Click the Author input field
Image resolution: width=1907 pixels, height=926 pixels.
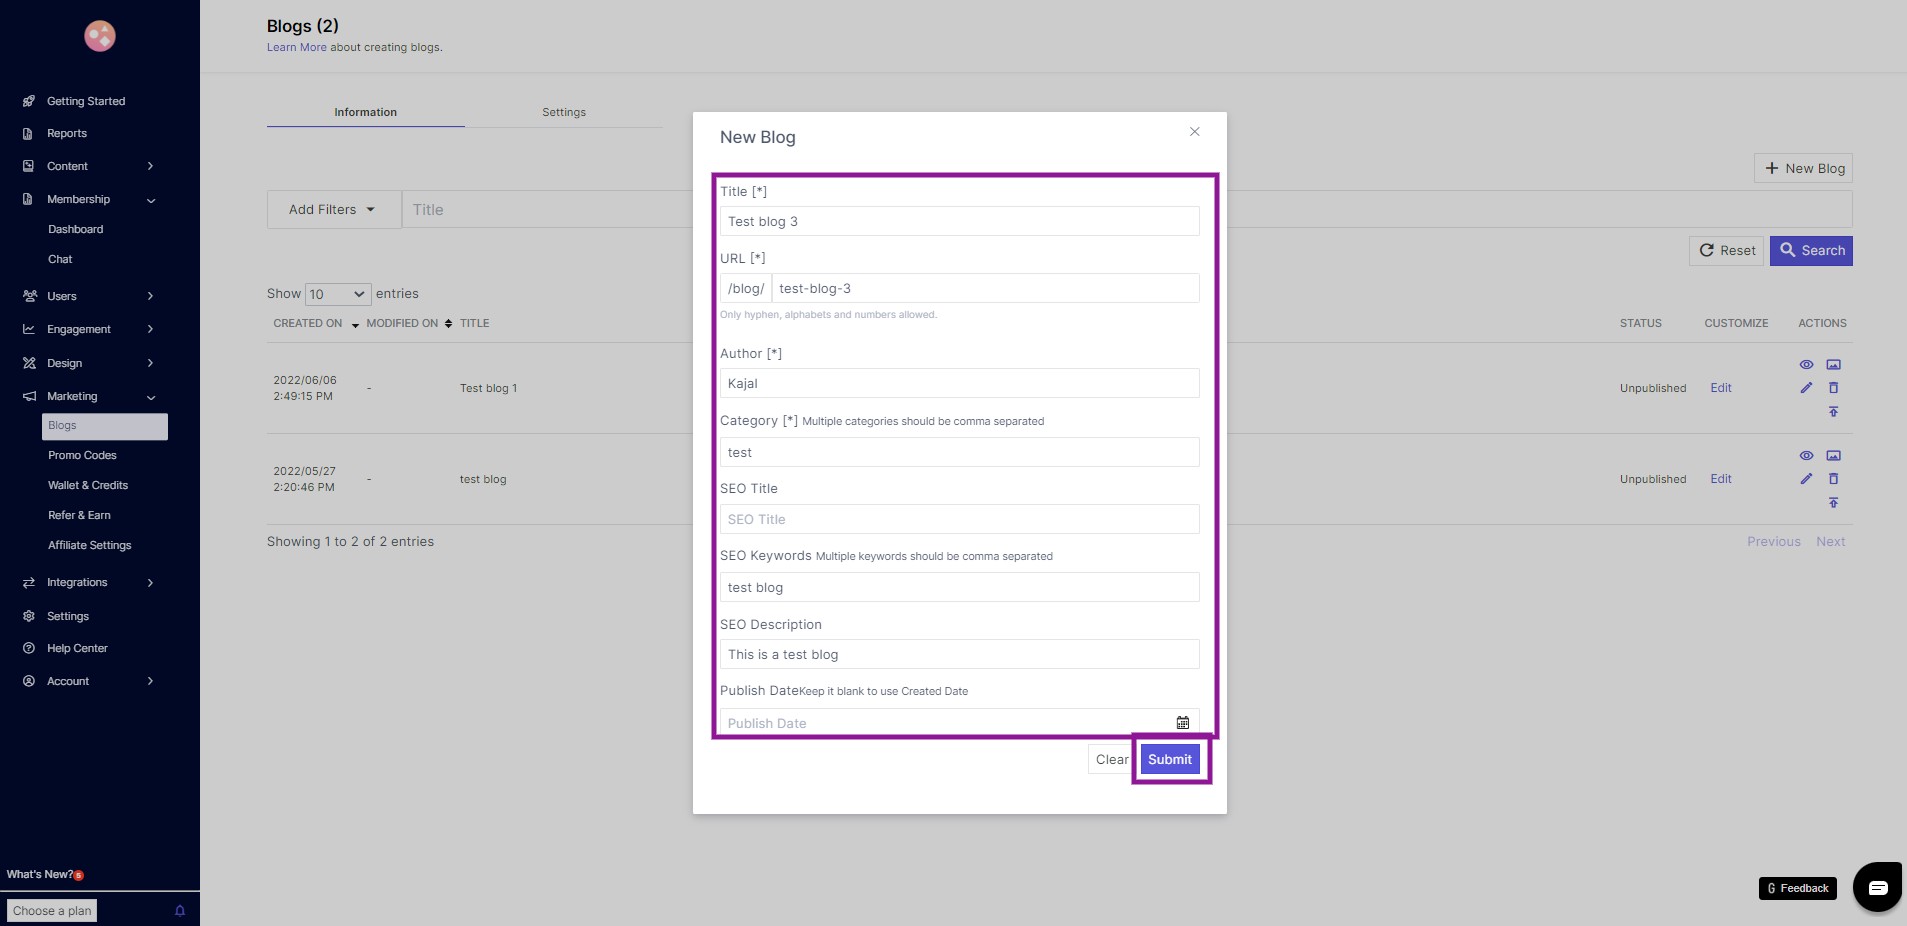click(959, 383)
